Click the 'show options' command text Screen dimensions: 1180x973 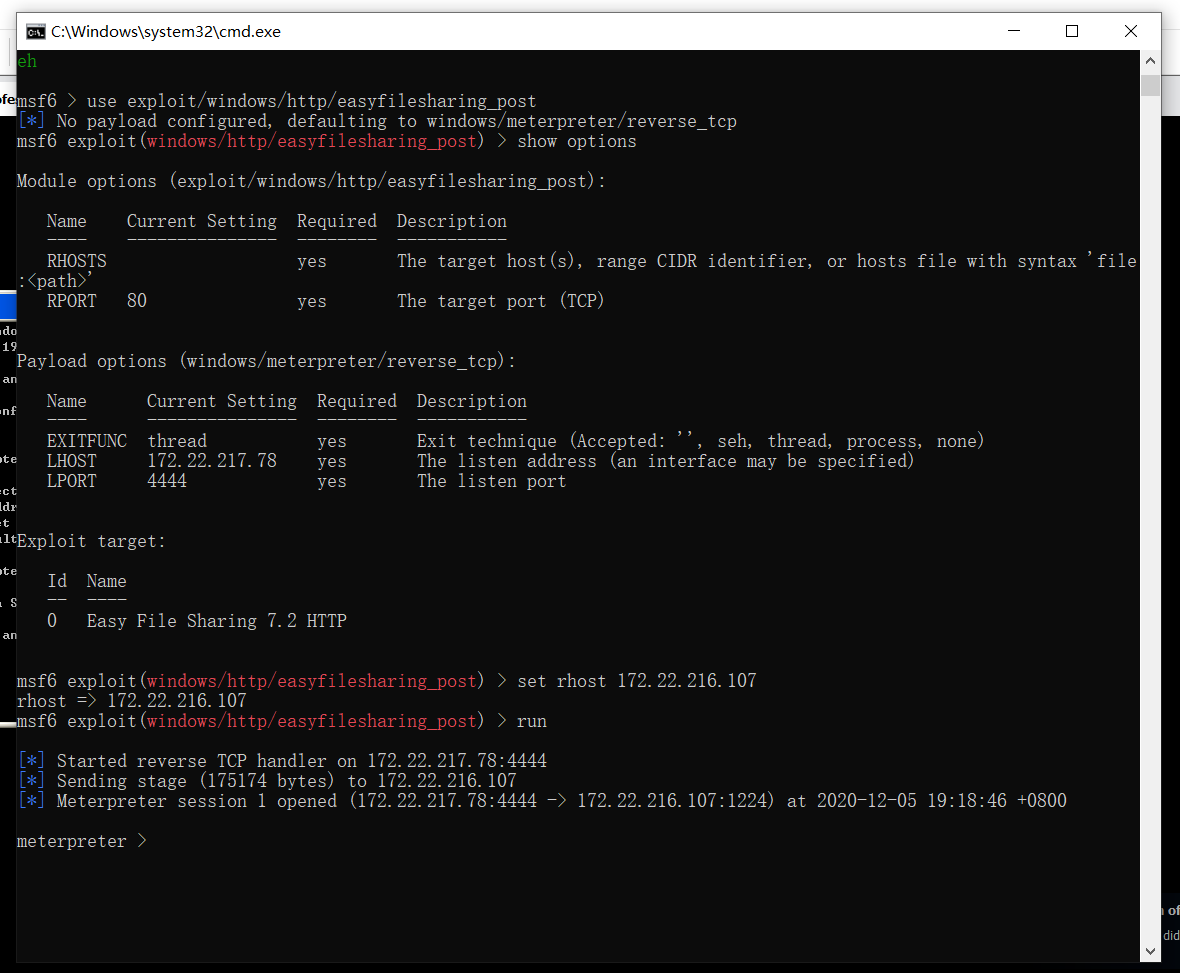(576, 141)
